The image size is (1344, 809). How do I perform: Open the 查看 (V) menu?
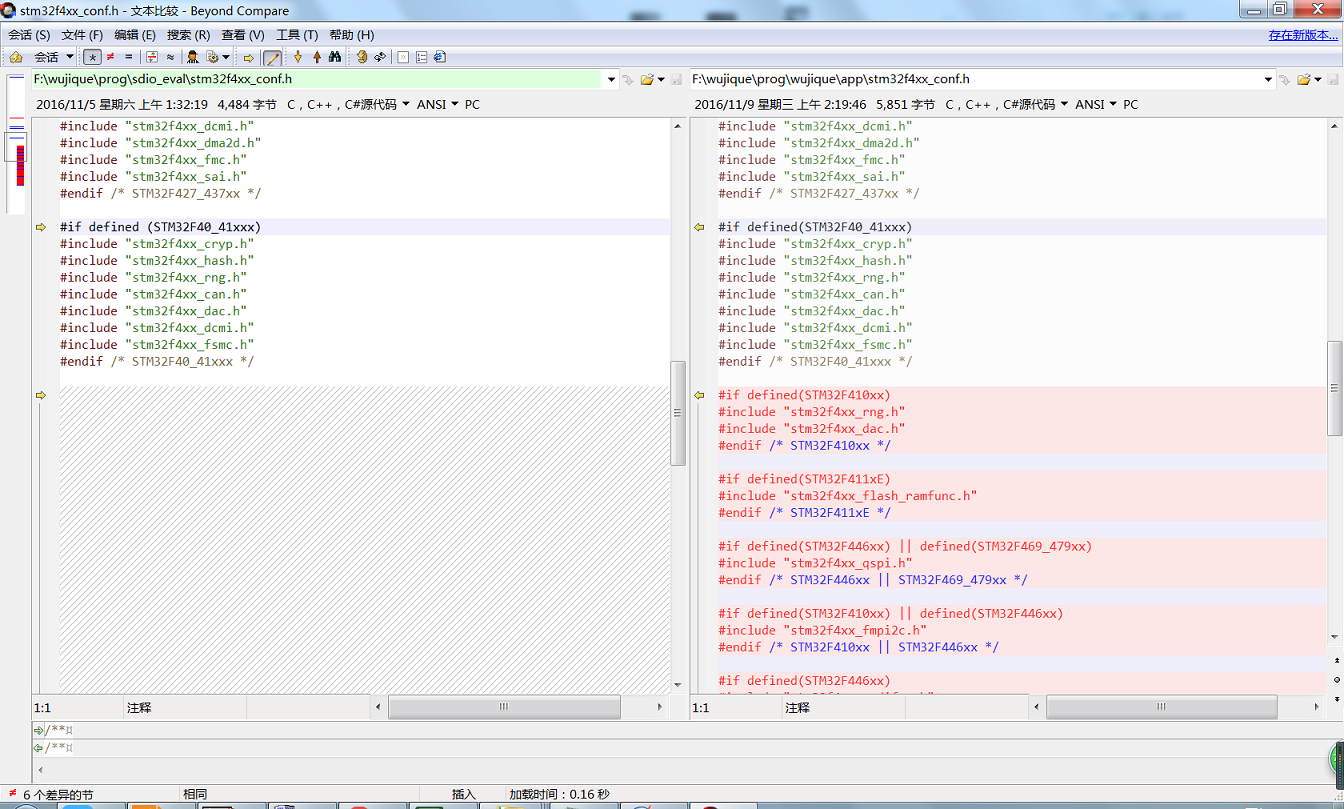242,35
